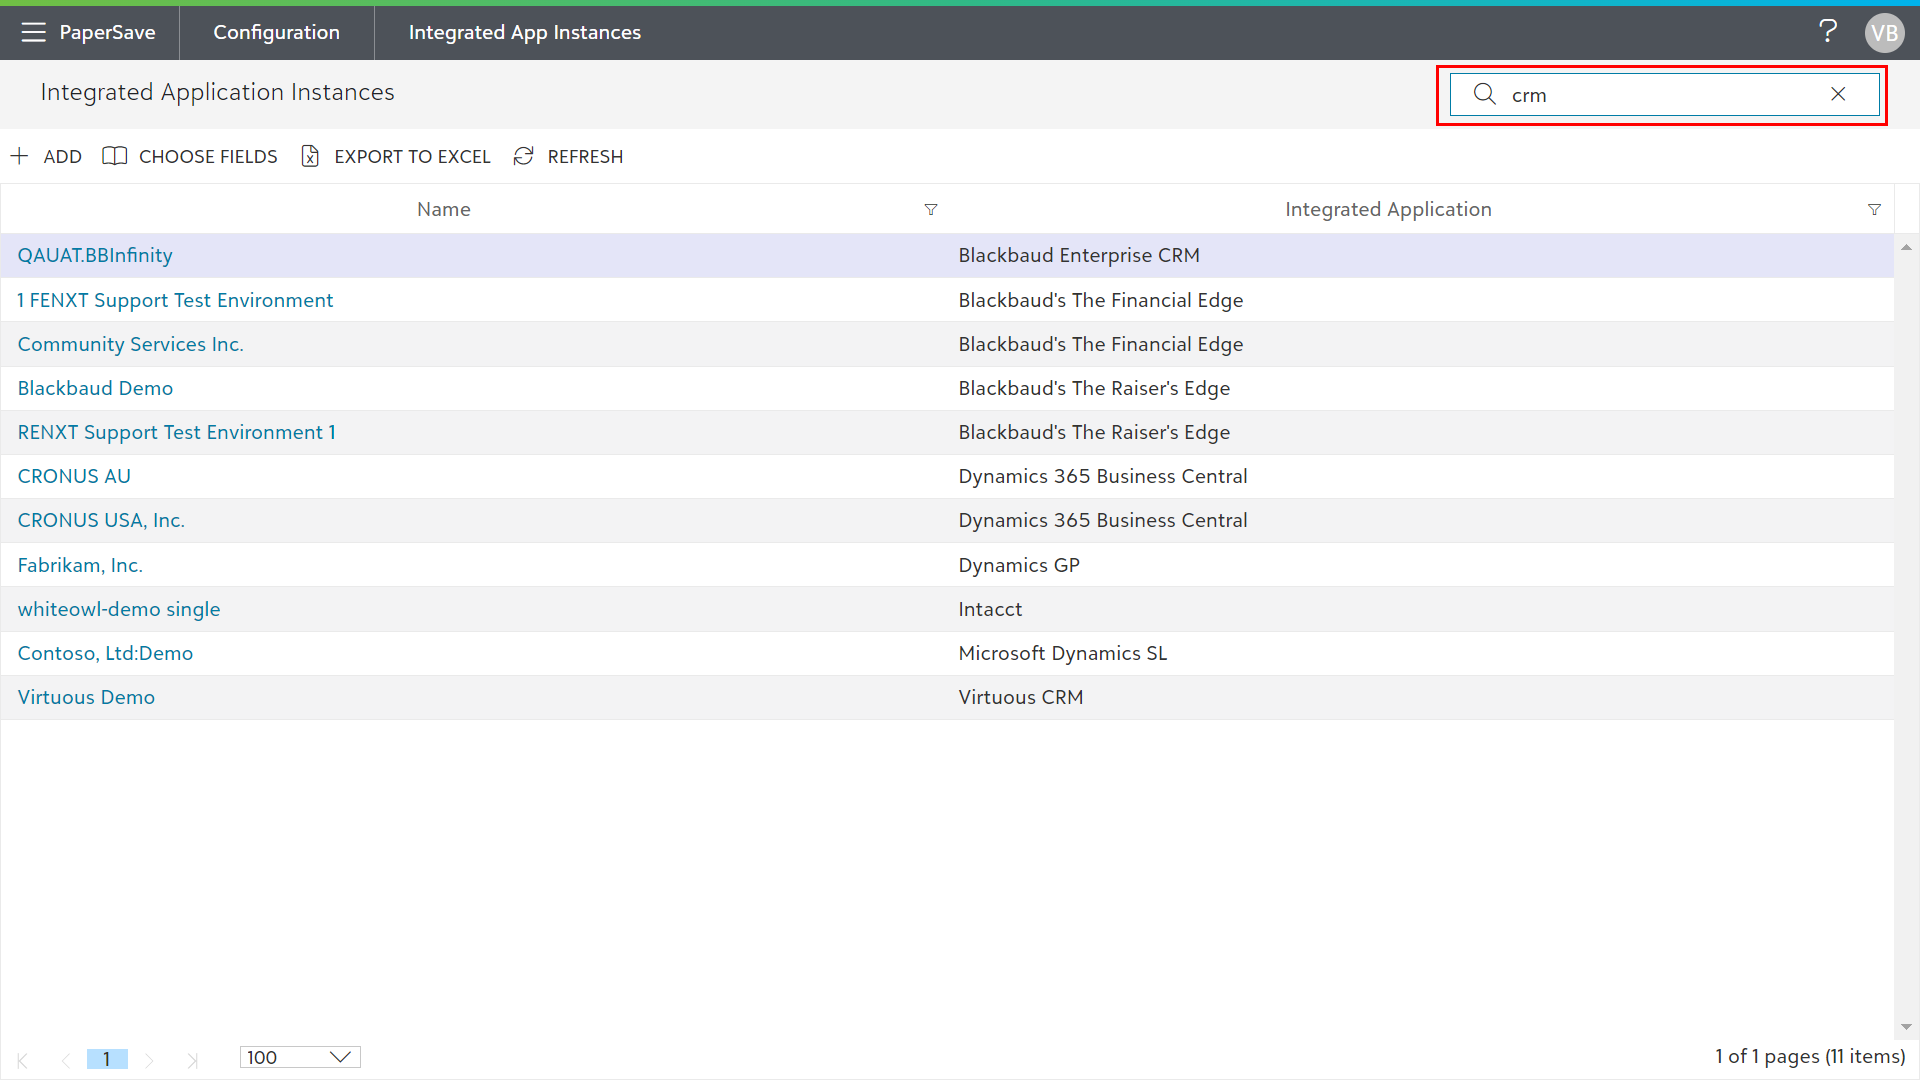Go to page 1 in pager
1920x1080 pixels.
tap(107, 1058)
